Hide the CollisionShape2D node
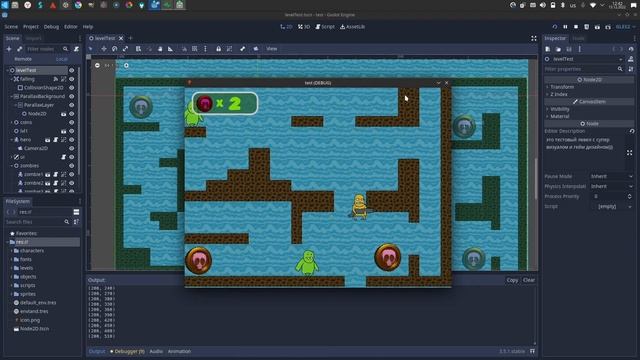The image size is (640, 360). [x=72, y=88]
